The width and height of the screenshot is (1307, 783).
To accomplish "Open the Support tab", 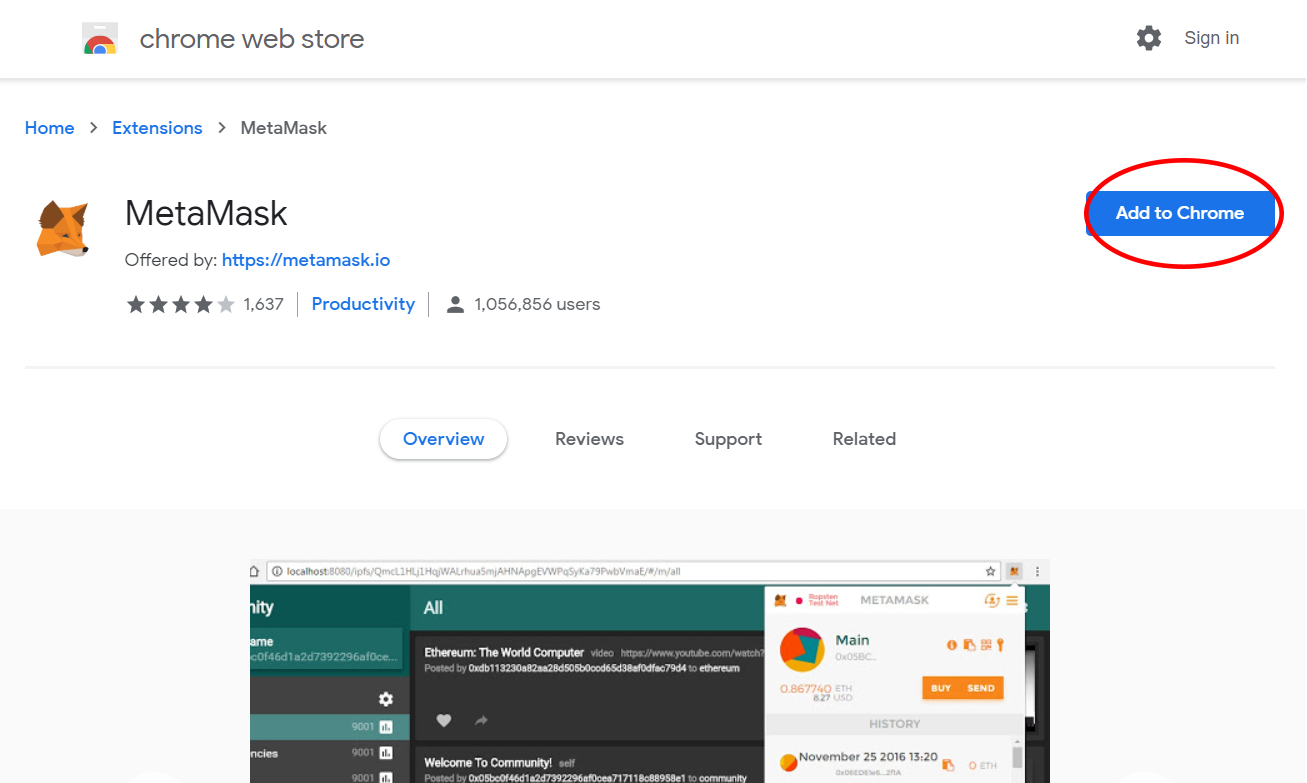I will (x=728, y=439).
